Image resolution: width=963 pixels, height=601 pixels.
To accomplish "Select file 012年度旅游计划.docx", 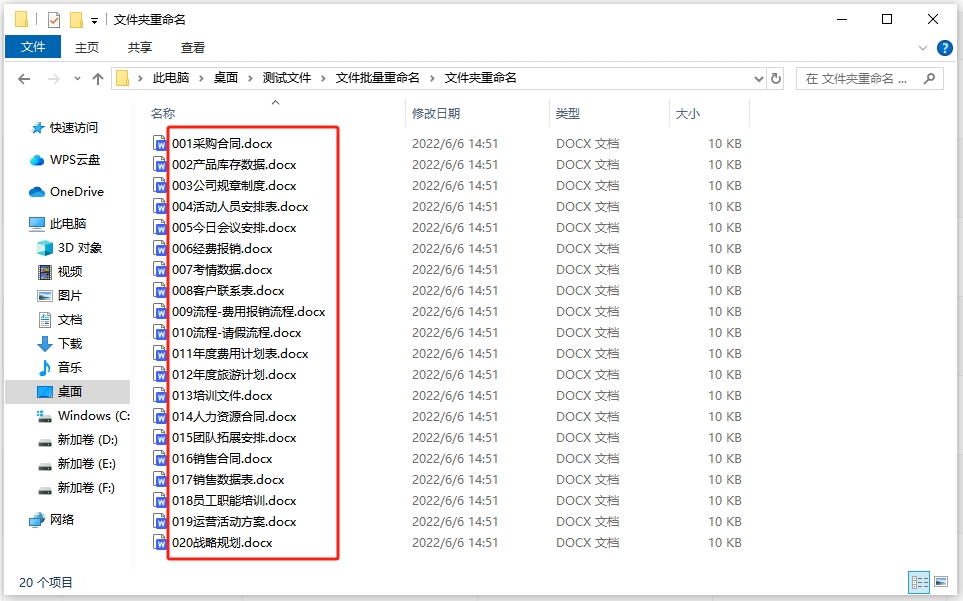I will (234, 374).
